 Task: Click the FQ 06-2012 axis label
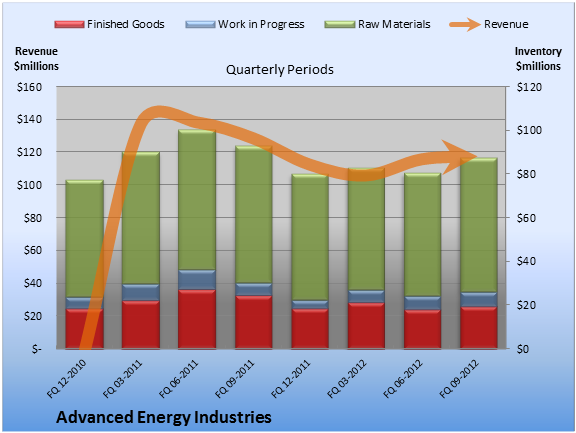click(403, 379)
